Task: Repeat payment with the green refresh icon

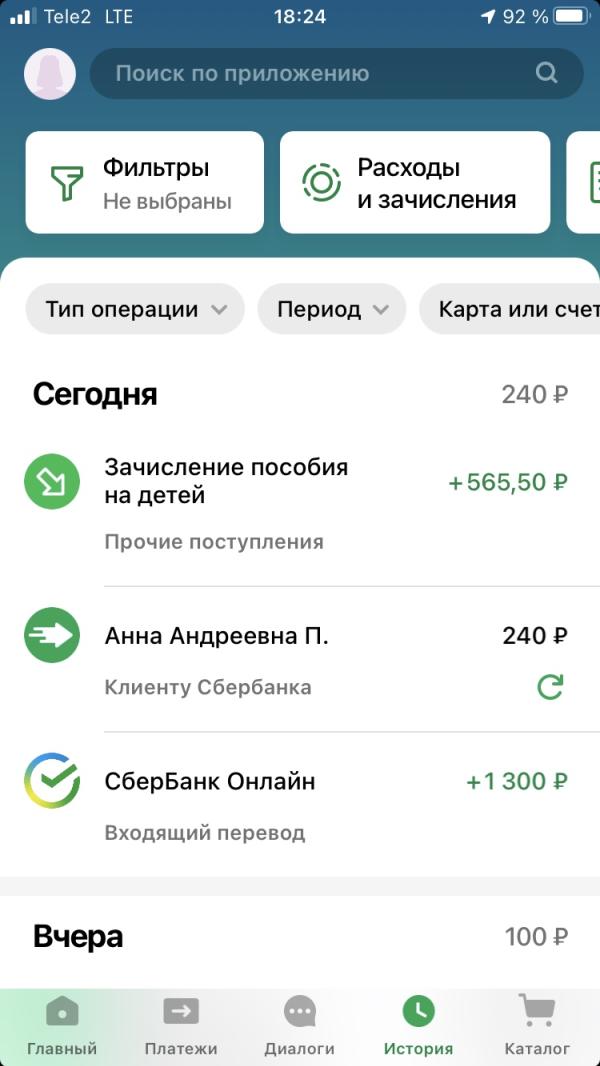Action: [x=550, y=687]
